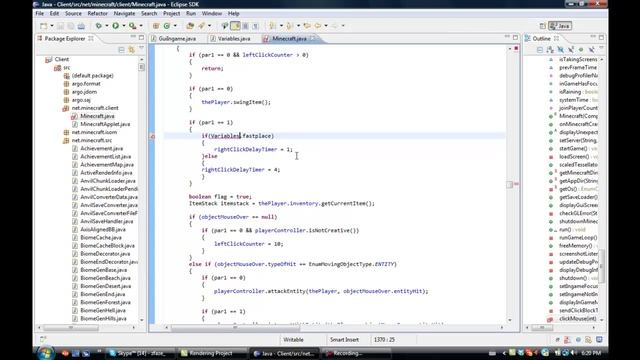Click the editor horizontal scrollbar
Image resolution: width=640 pixels, height=360 pixels.
[x=235, y=327]
